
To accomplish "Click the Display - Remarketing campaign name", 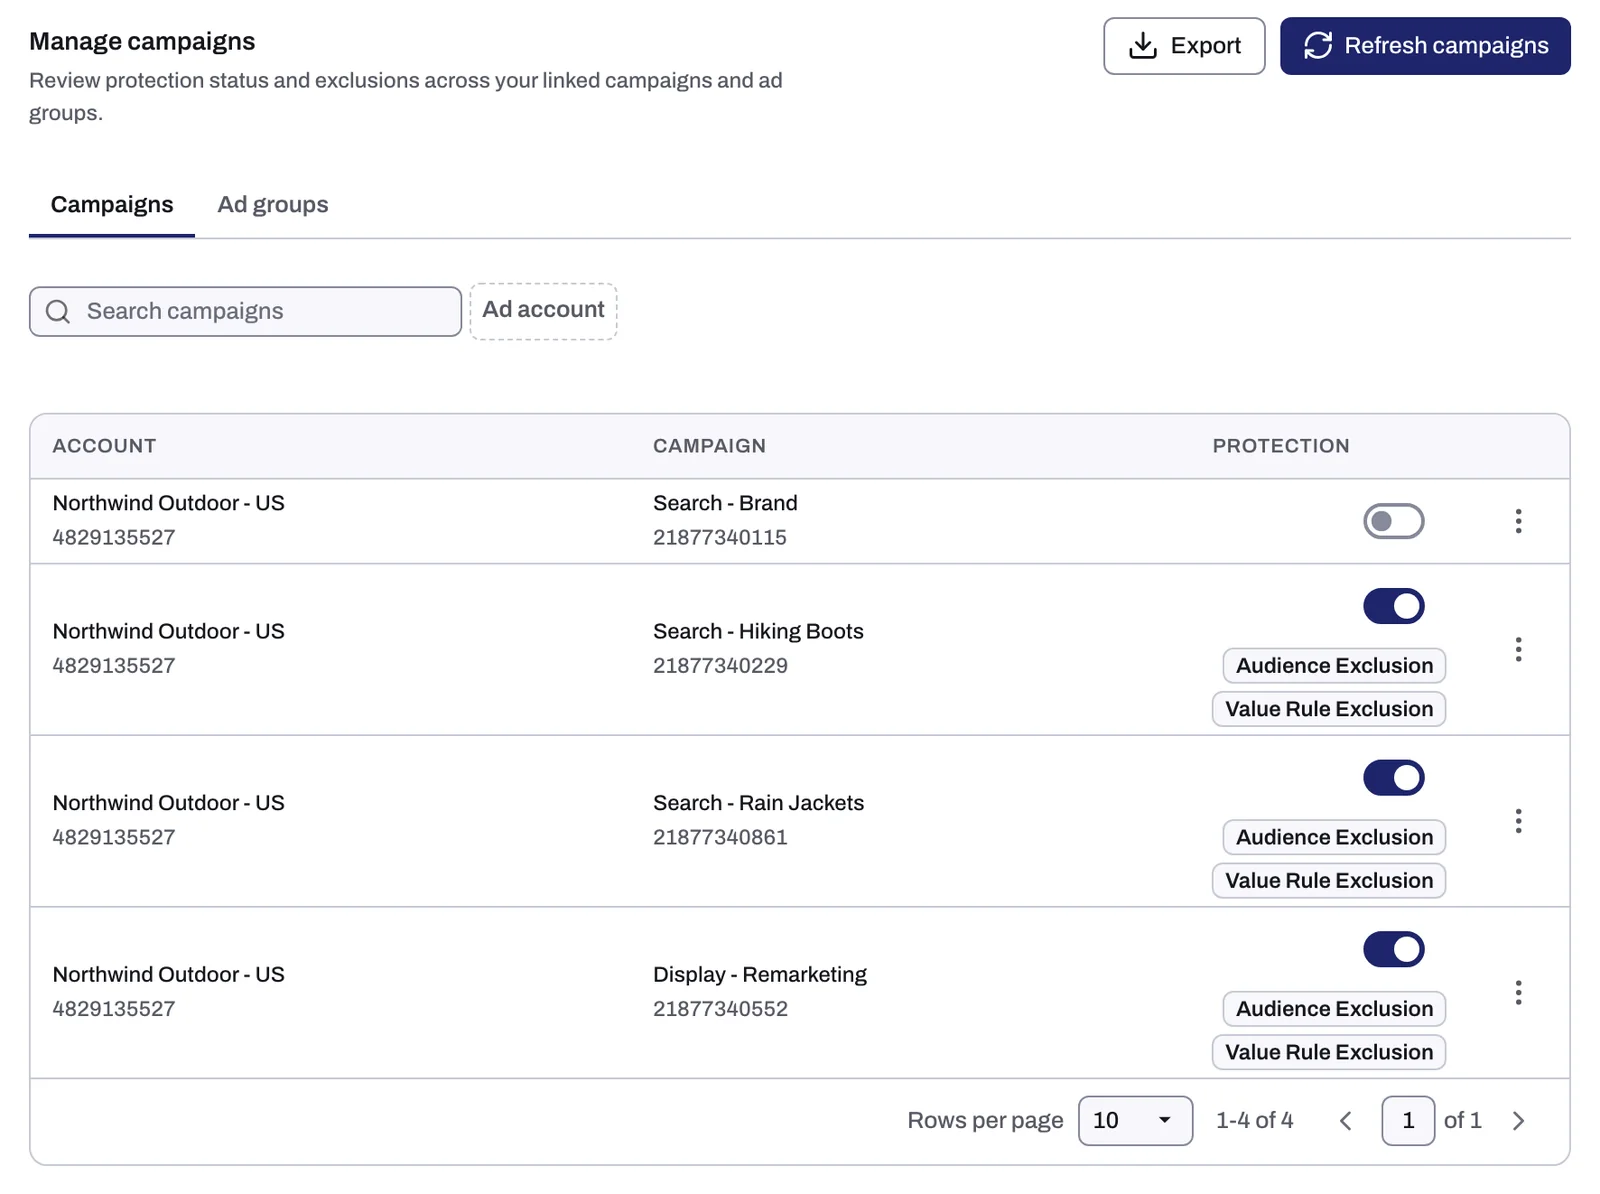I will 760,975.
